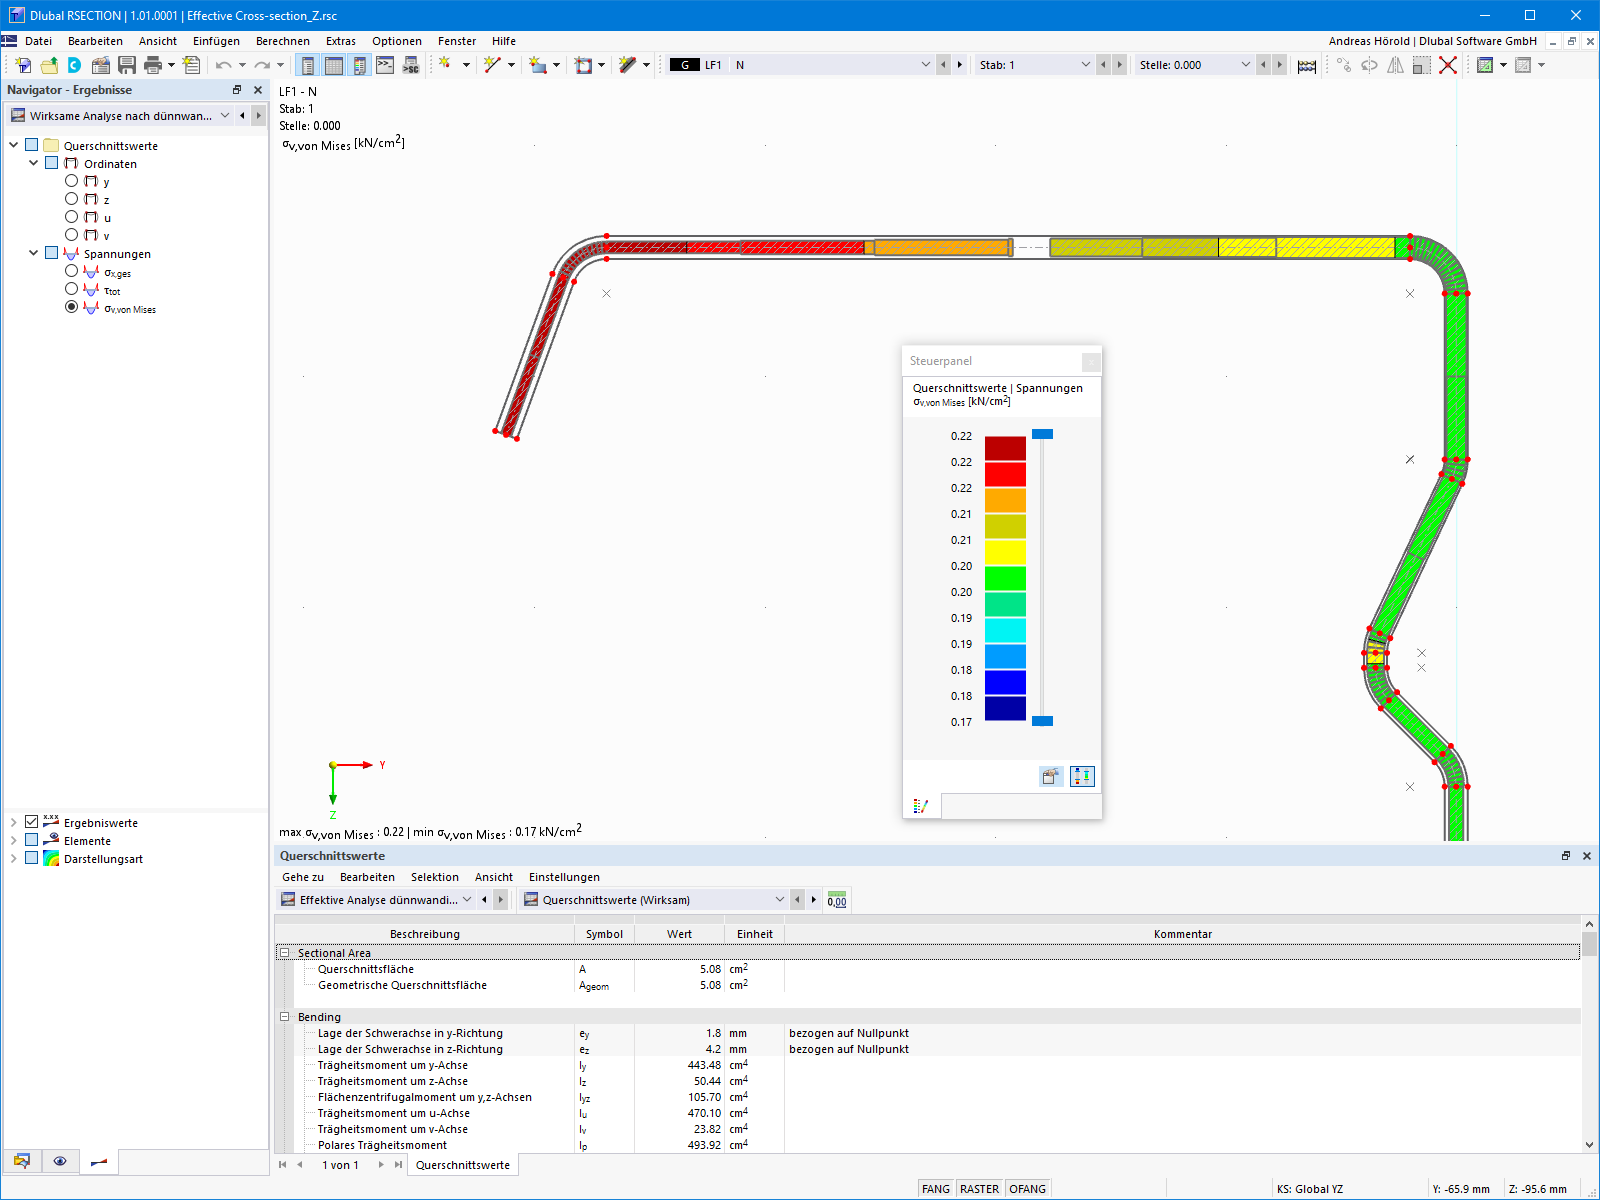Click the Open file folder icon
This screenshot has height=1200, width=1600.
click(49, 65)
